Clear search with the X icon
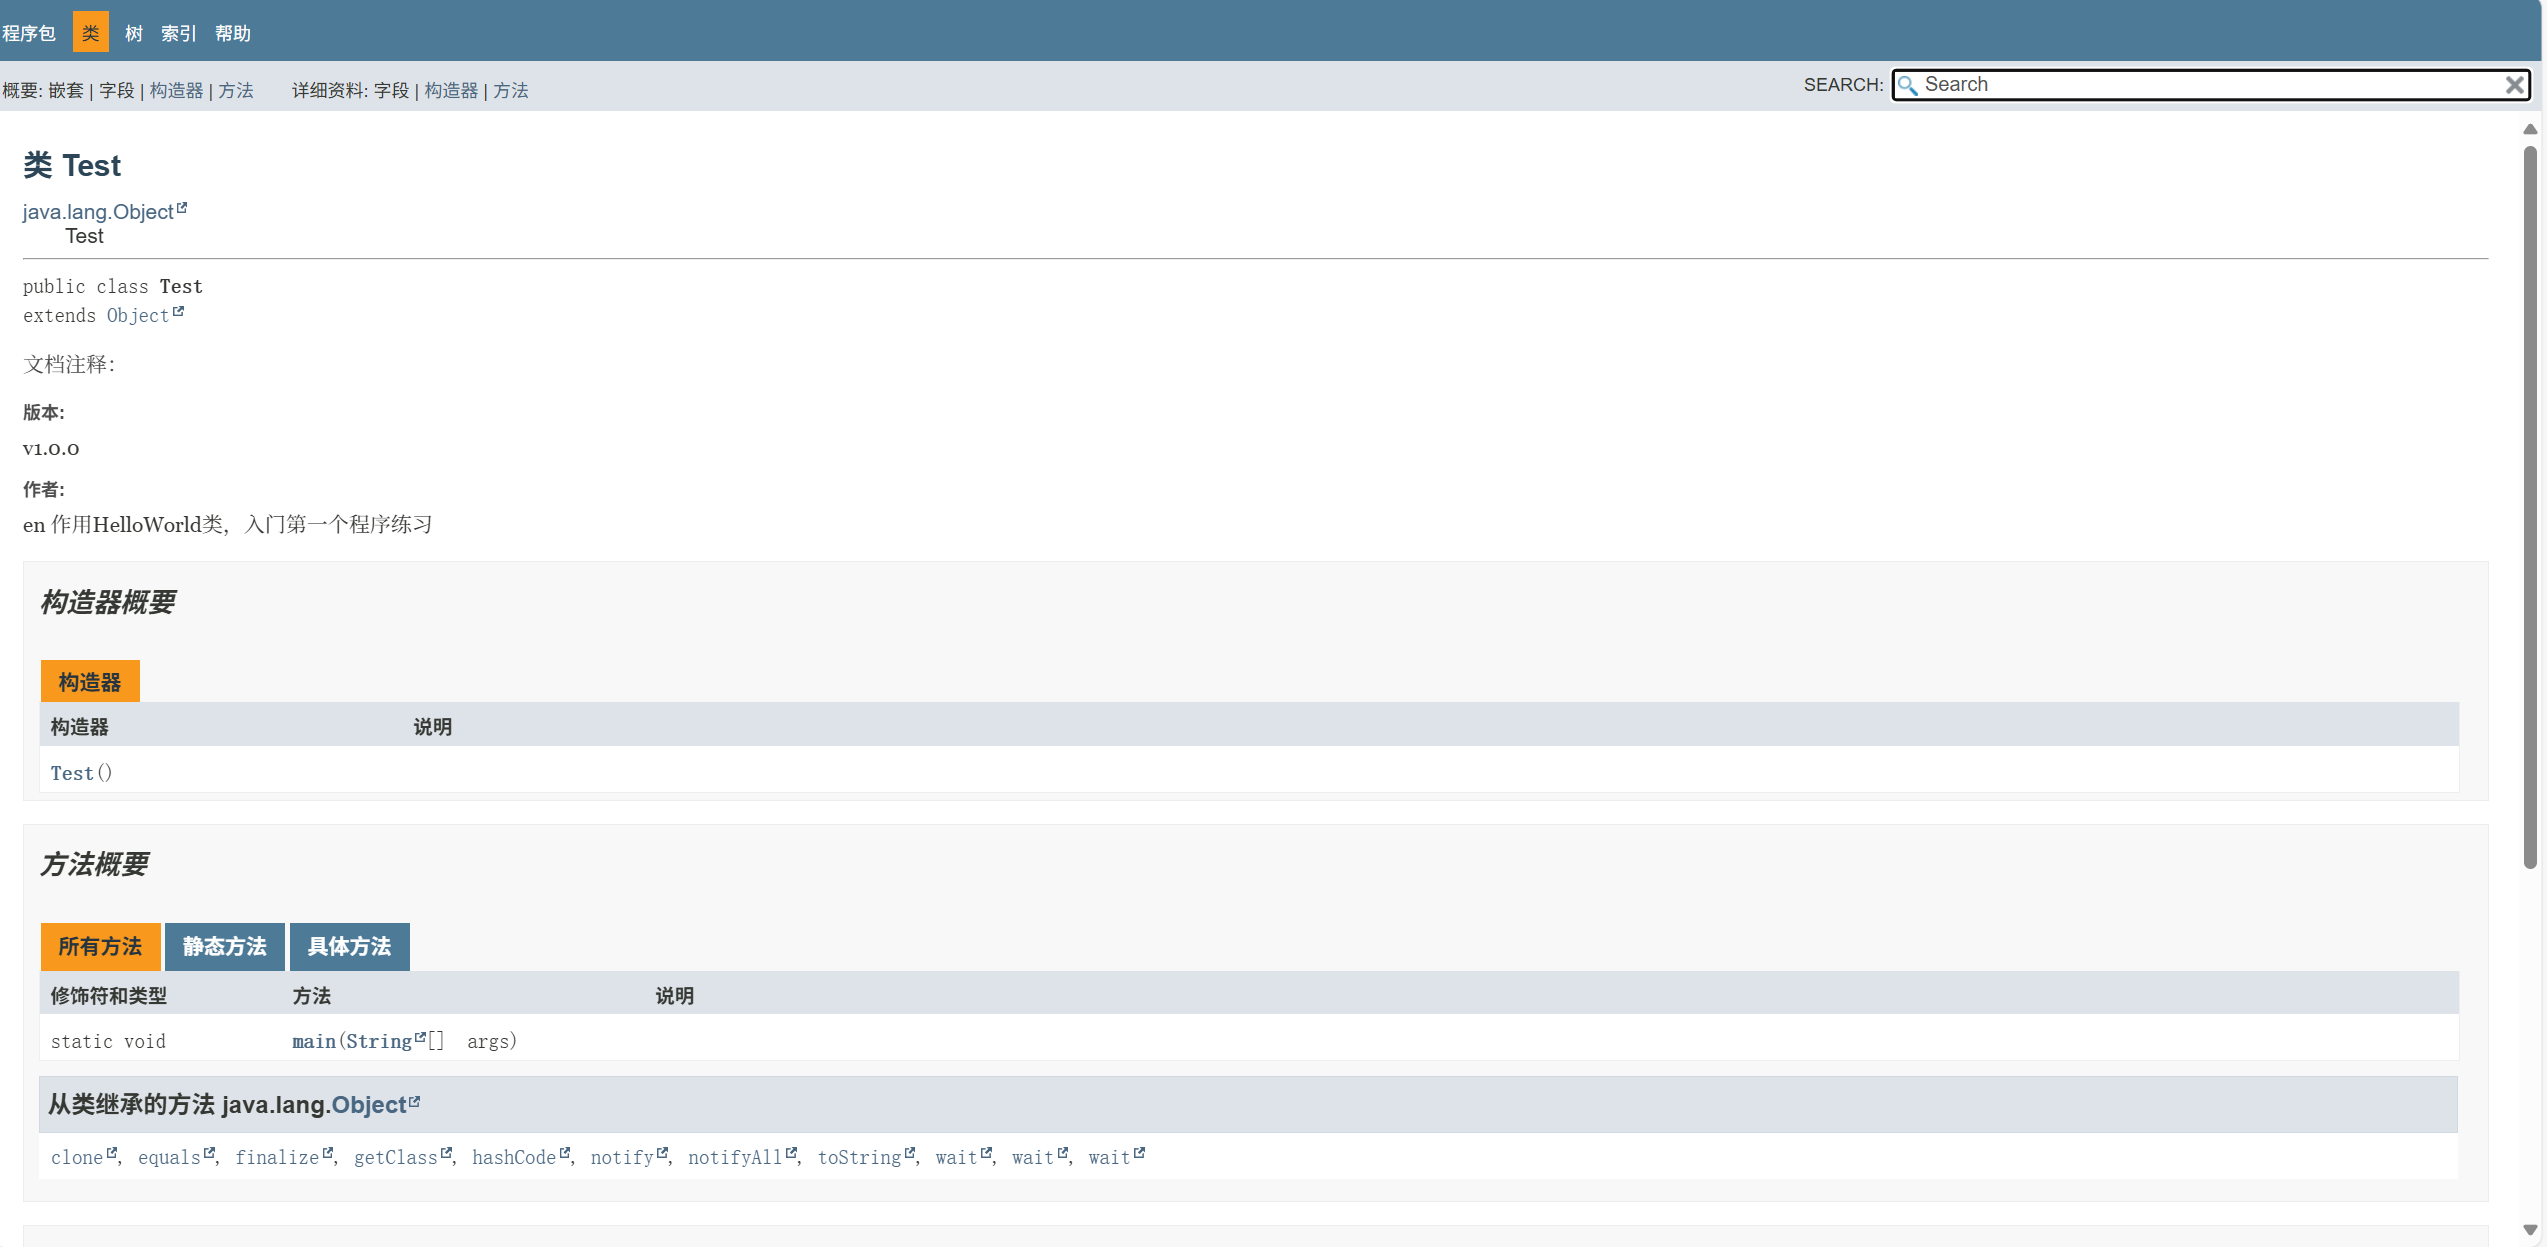2547x1247 pixels. click(x=2514, y=85)
